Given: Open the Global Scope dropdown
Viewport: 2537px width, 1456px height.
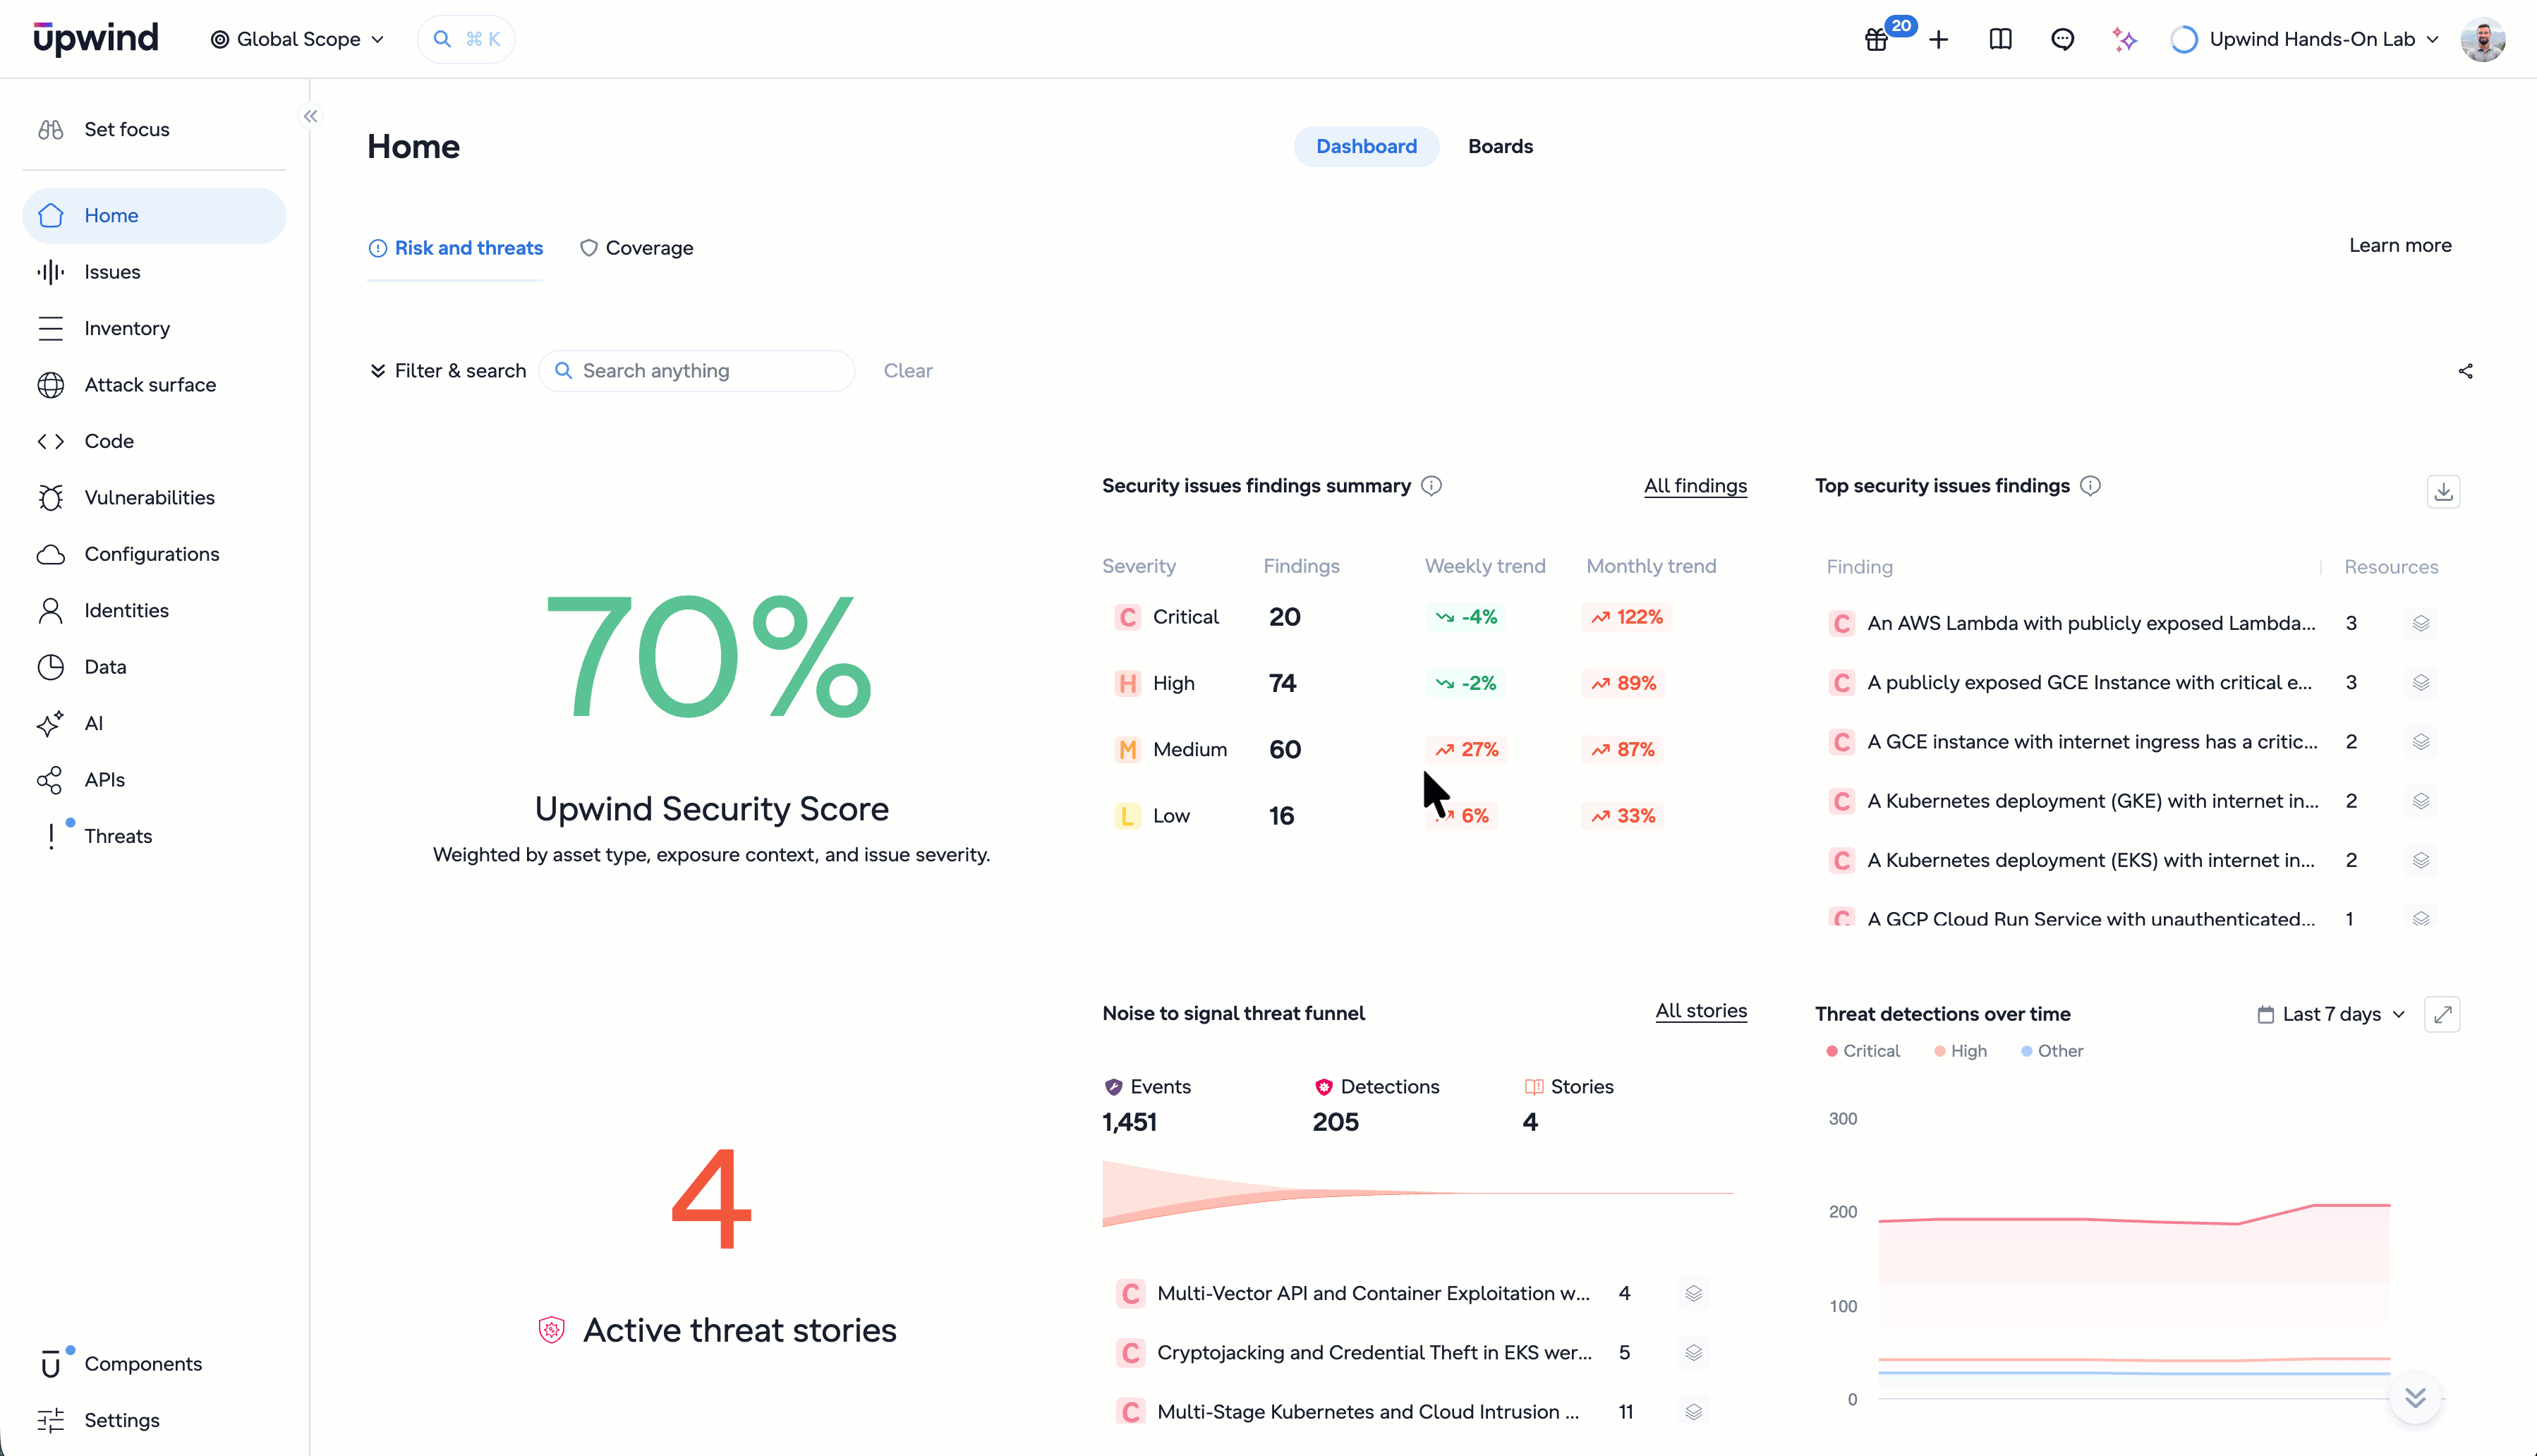Looking at the screenshot, I should (297, 39).
